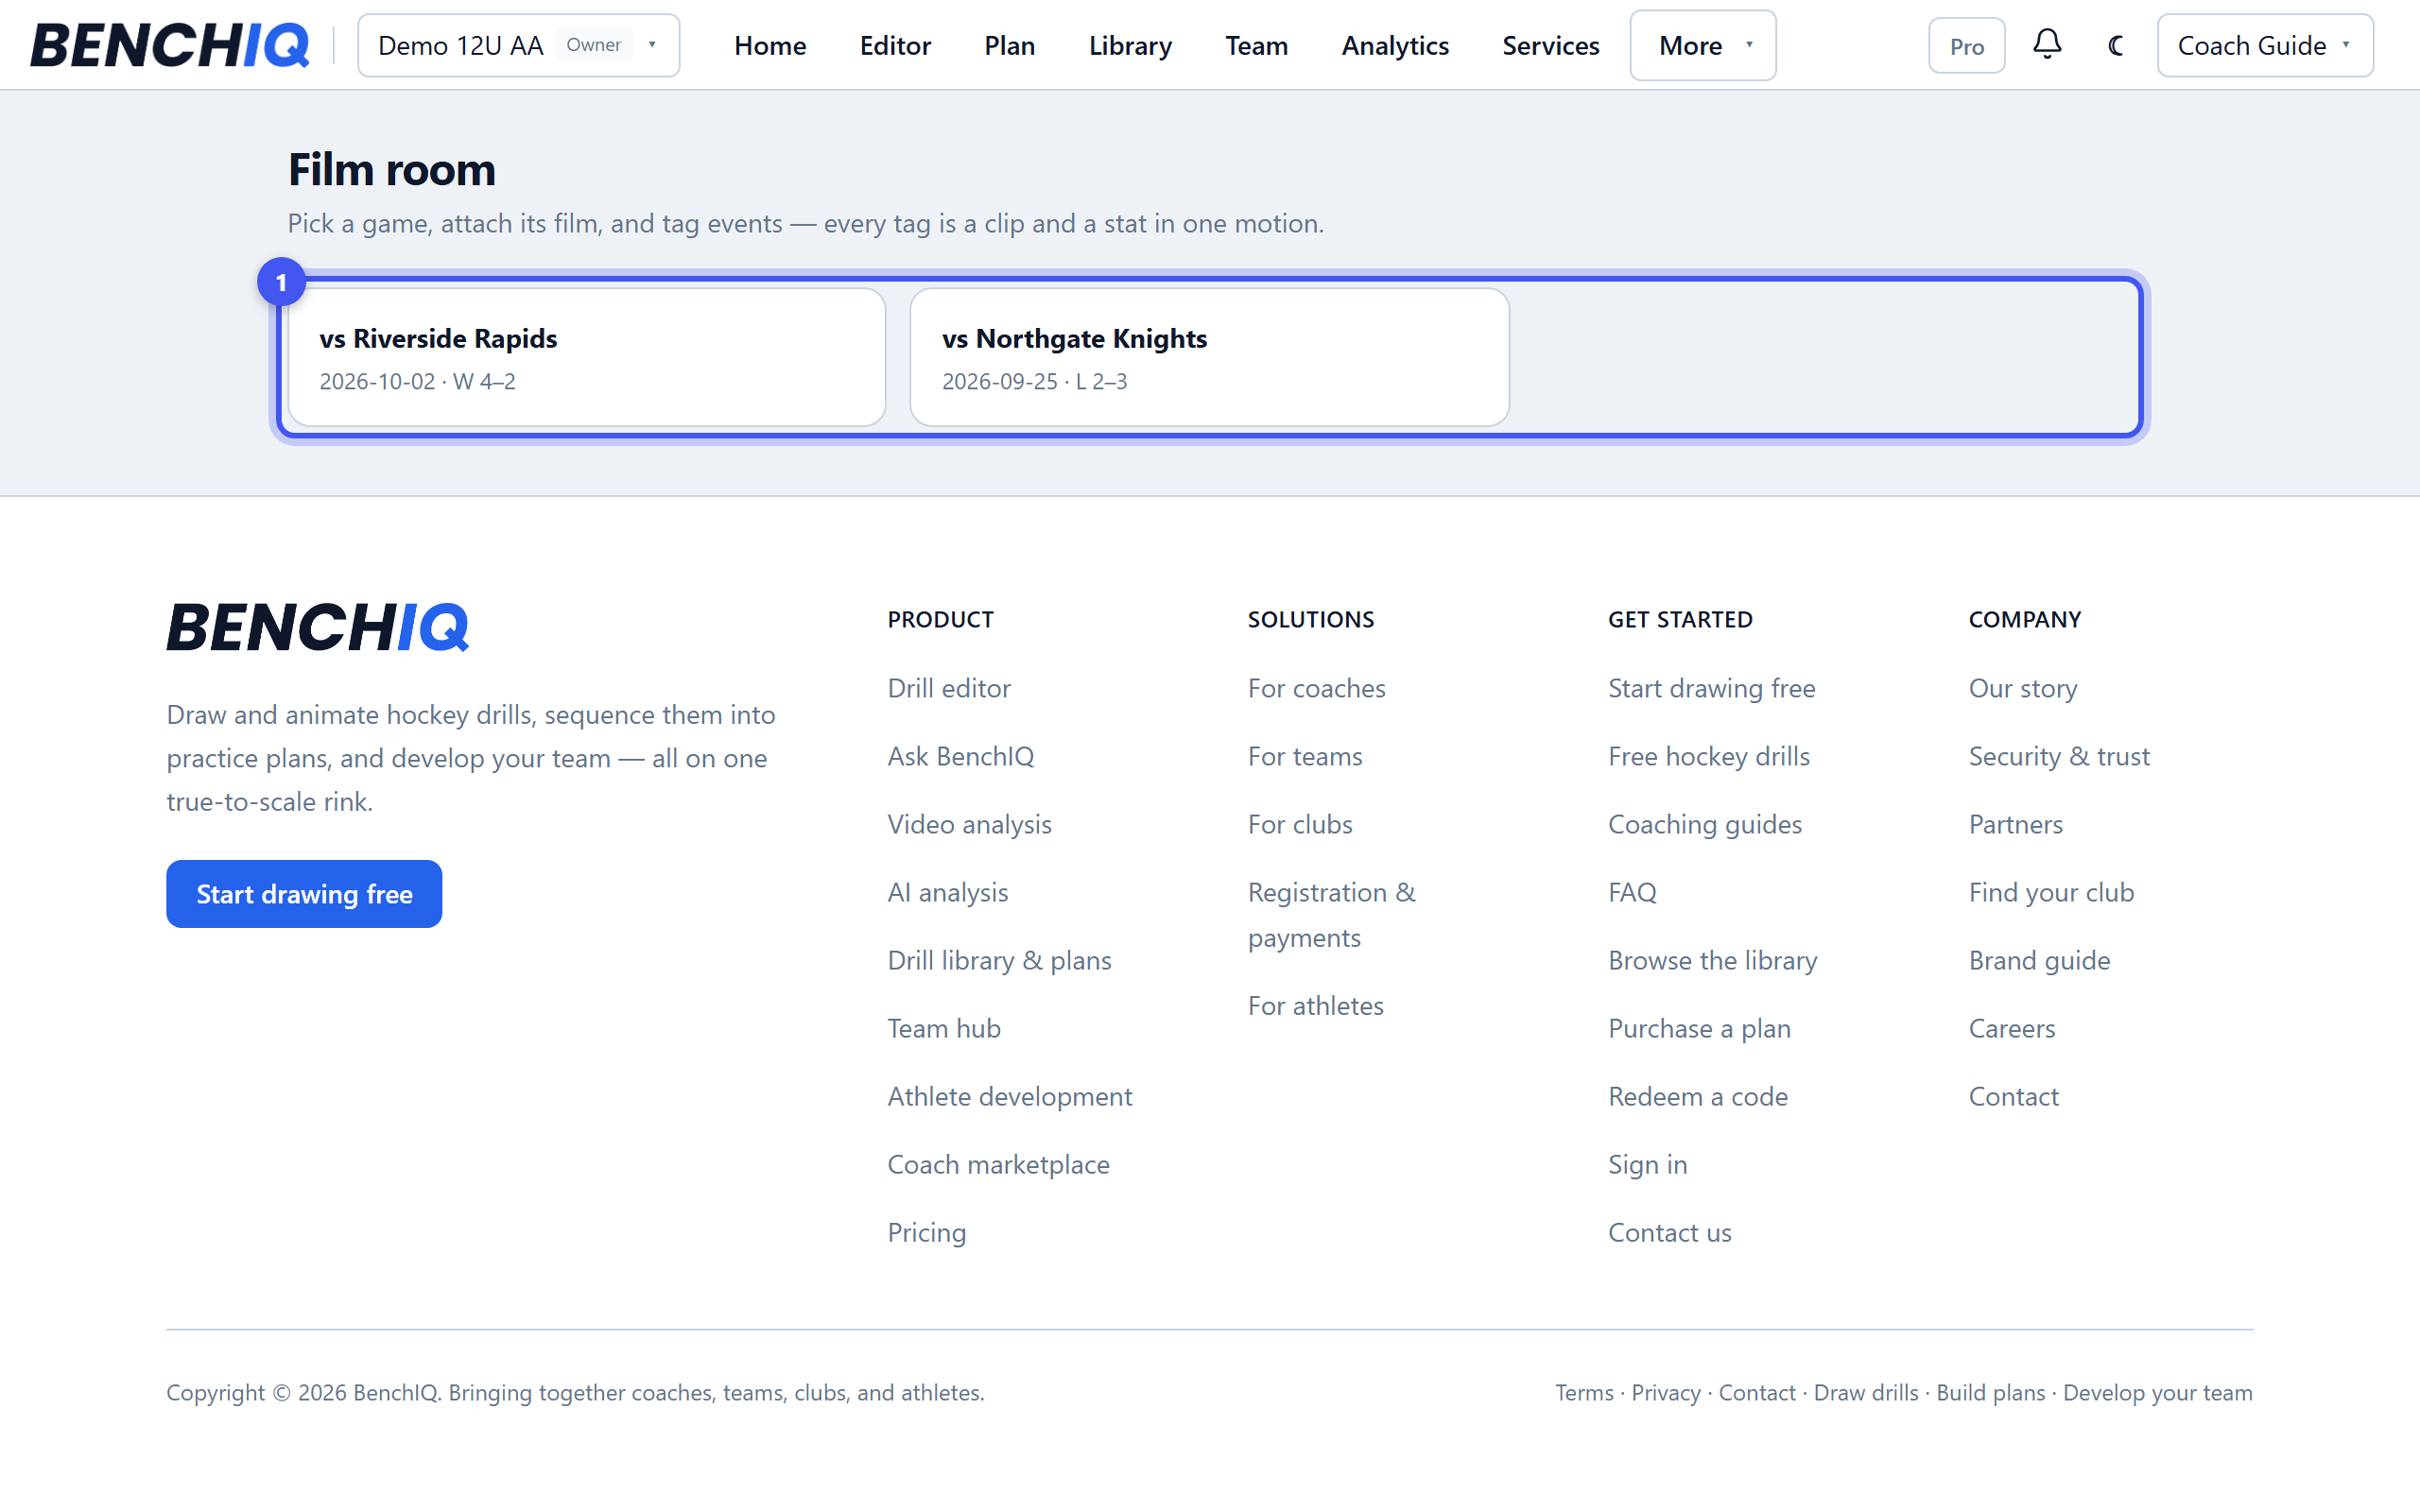The width and height of the screenshot is (2420, 1512).
Task: Open the Coach marketplace link
Action: coord(998,1164)
